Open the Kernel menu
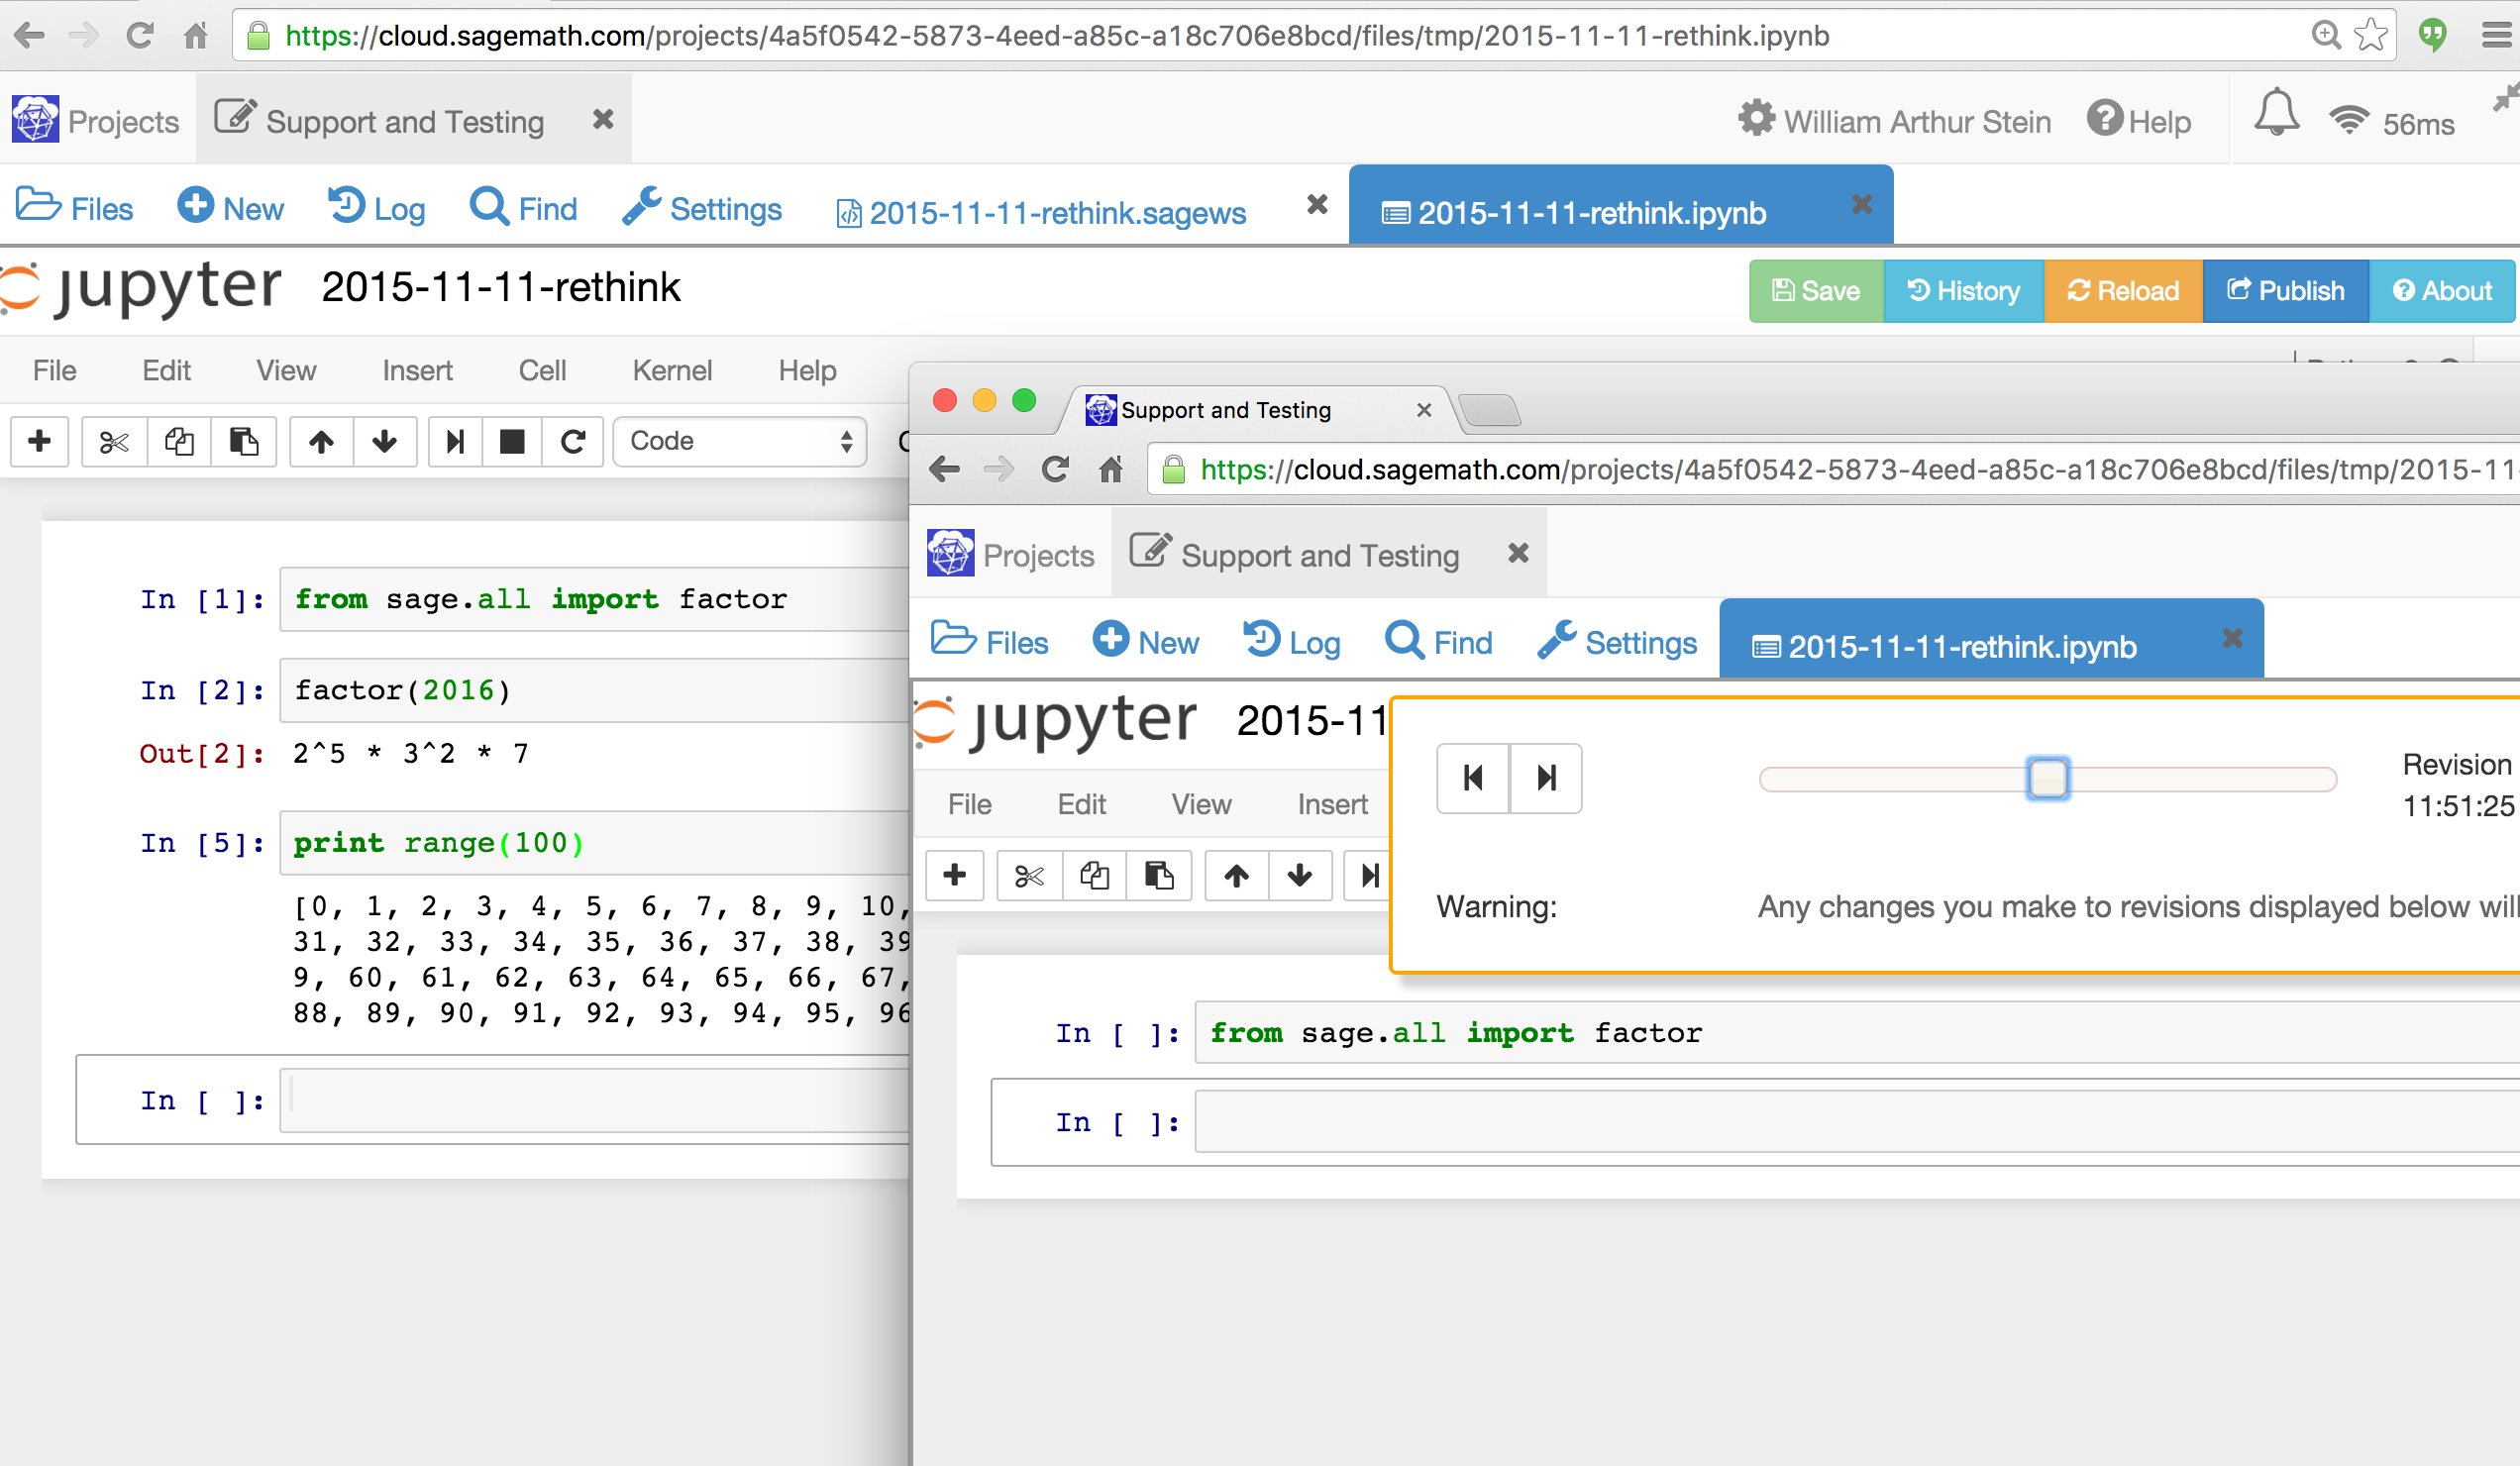Screen dimensions: 2520x1466 (x=672, y=371)
